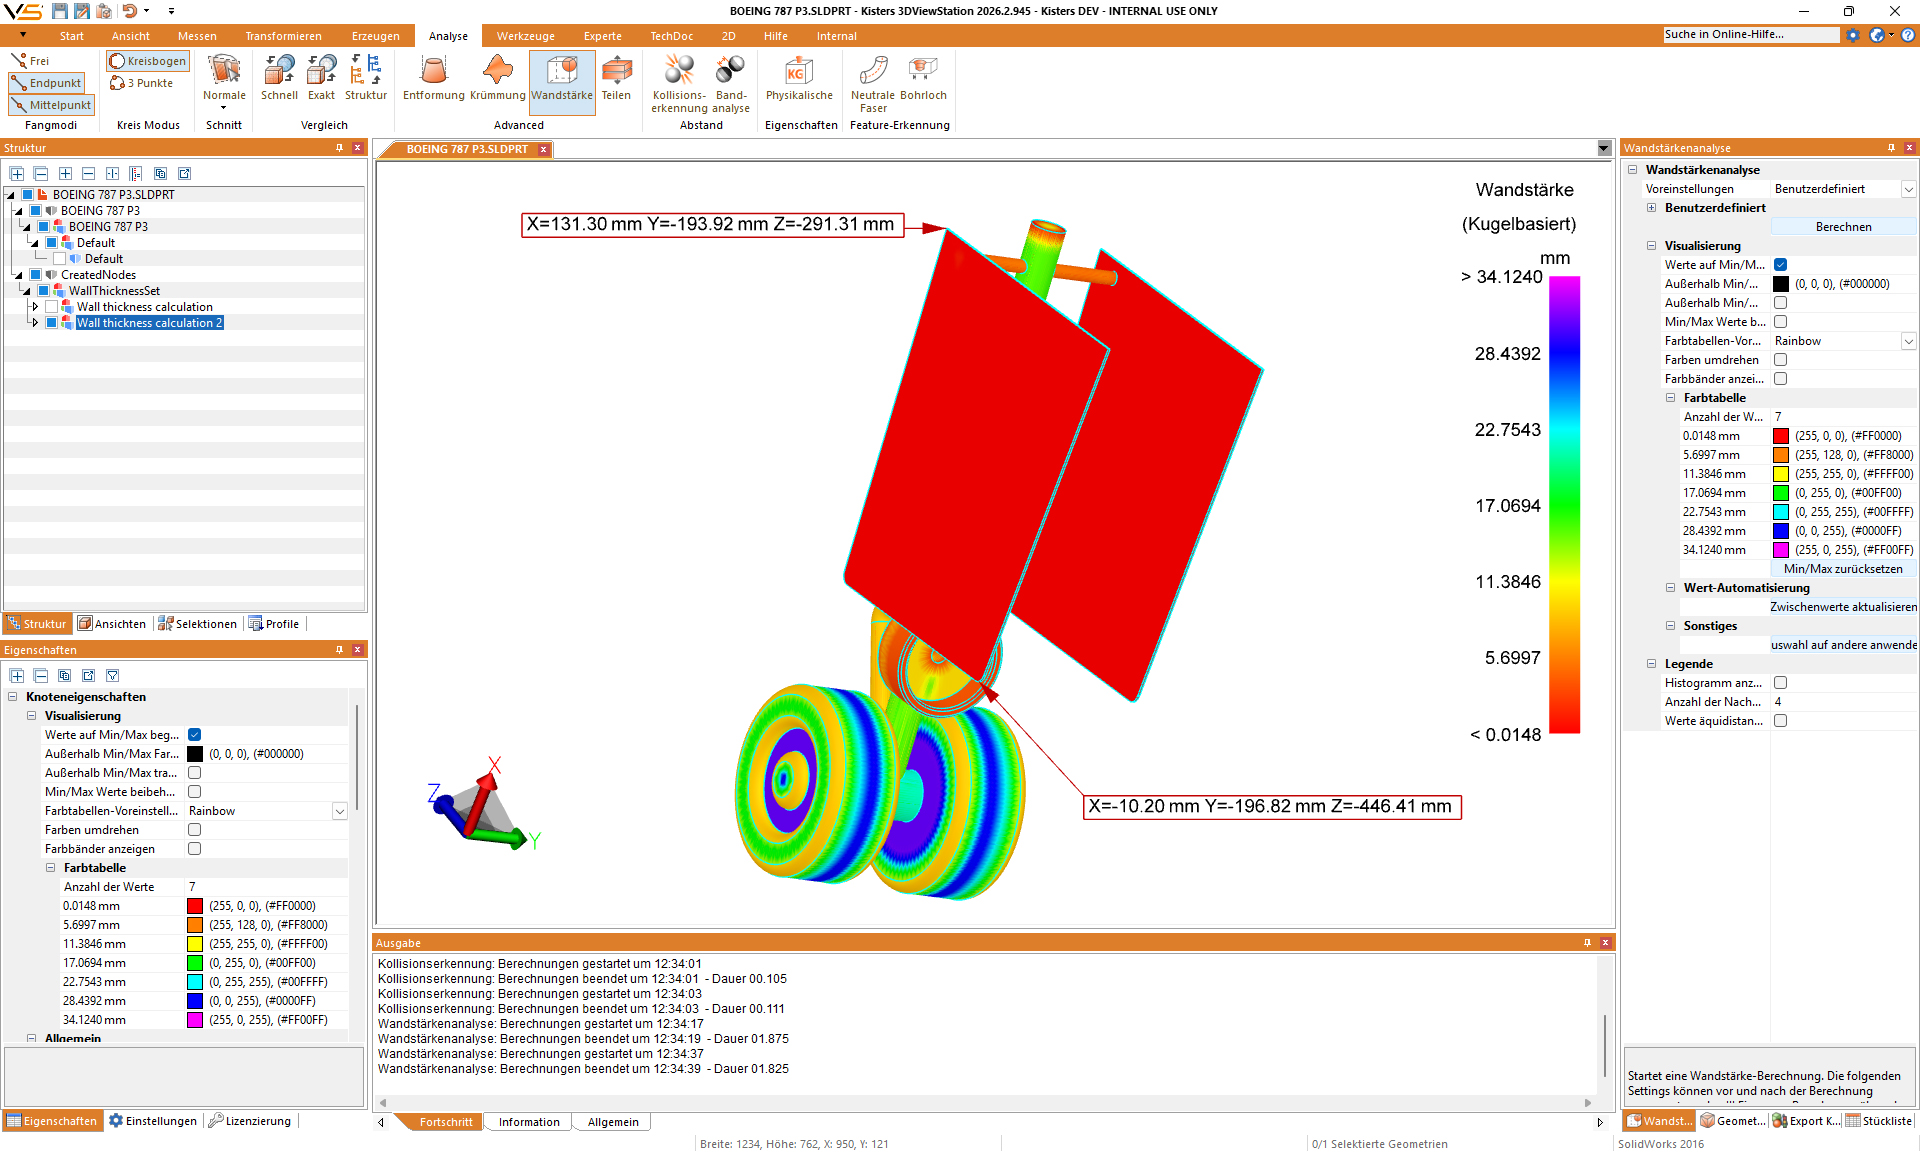Open Farbtabellen Rainbow dropdown in Wandstärkenanalyse
Viewport: 1920px width, 1152px height.
pos(1908,341)
